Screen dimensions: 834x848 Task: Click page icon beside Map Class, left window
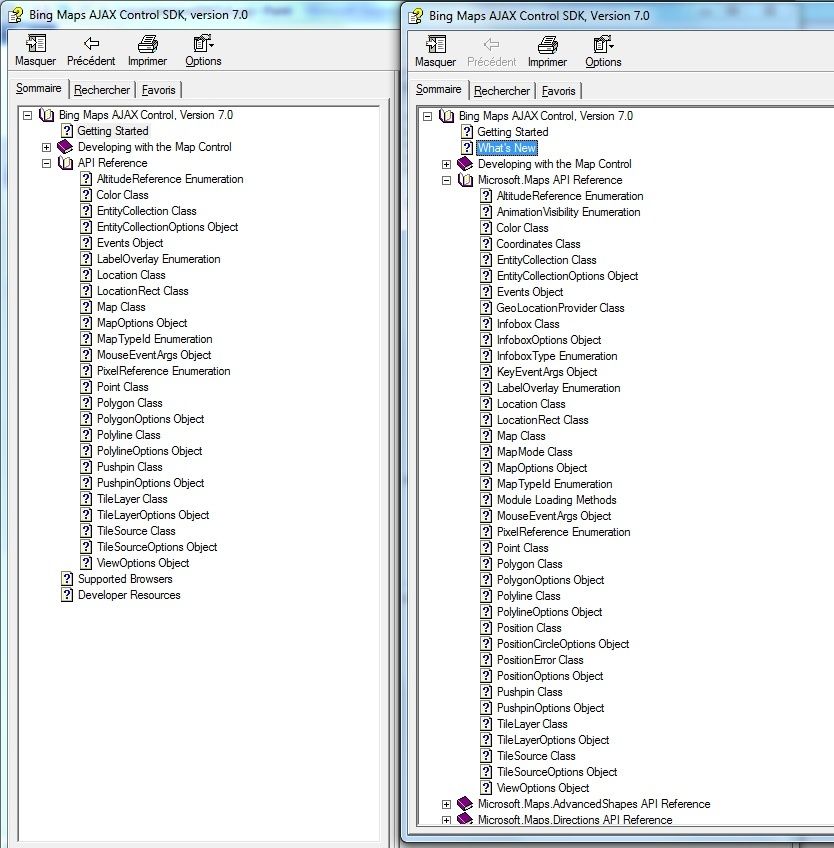point(86,307)
